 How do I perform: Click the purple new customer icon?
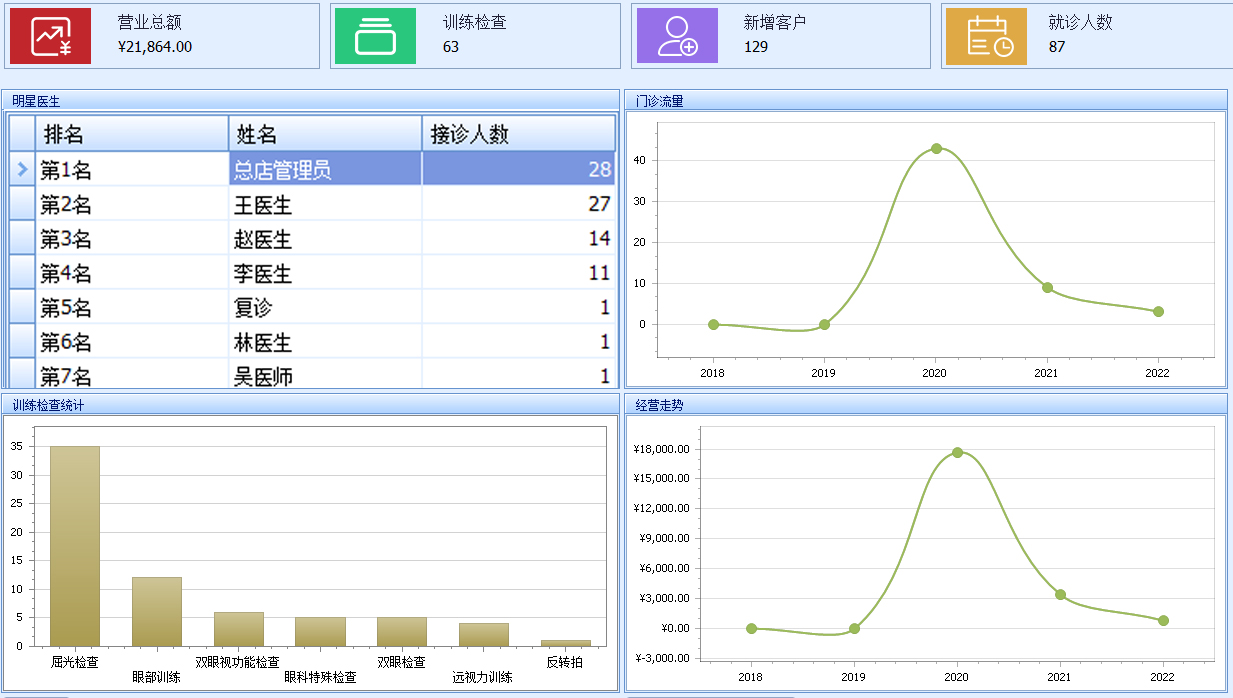click(677, 36)
